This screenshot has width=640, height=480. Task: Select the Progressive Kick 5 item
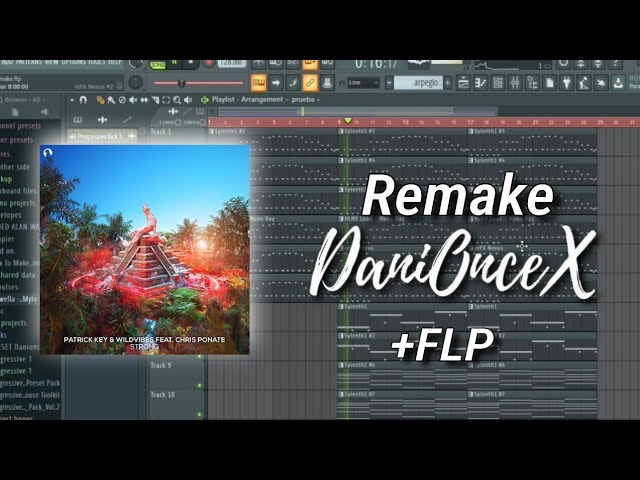(x=102, y=136)
